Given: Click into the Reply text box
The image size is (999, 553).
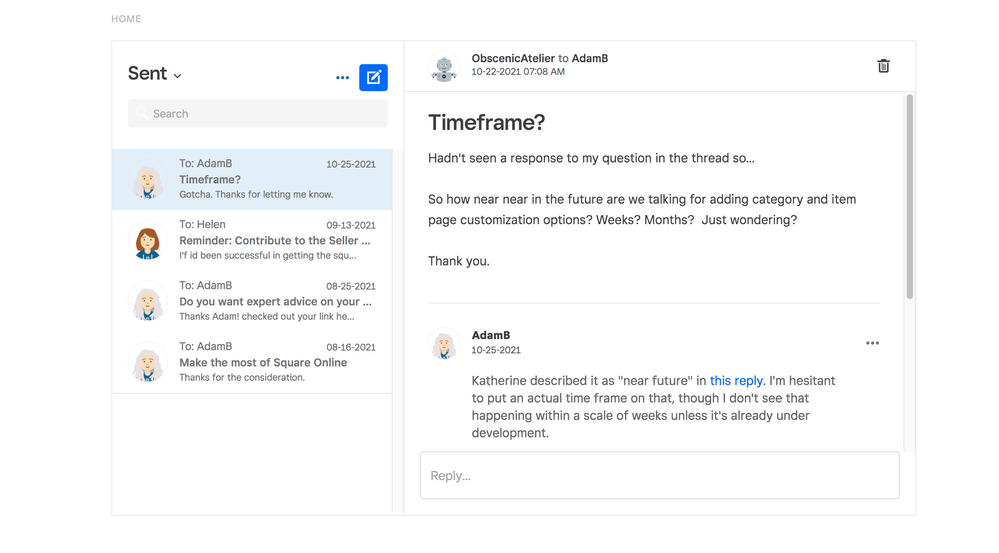Looking at the screenshot, I should [x=659, y=476].
